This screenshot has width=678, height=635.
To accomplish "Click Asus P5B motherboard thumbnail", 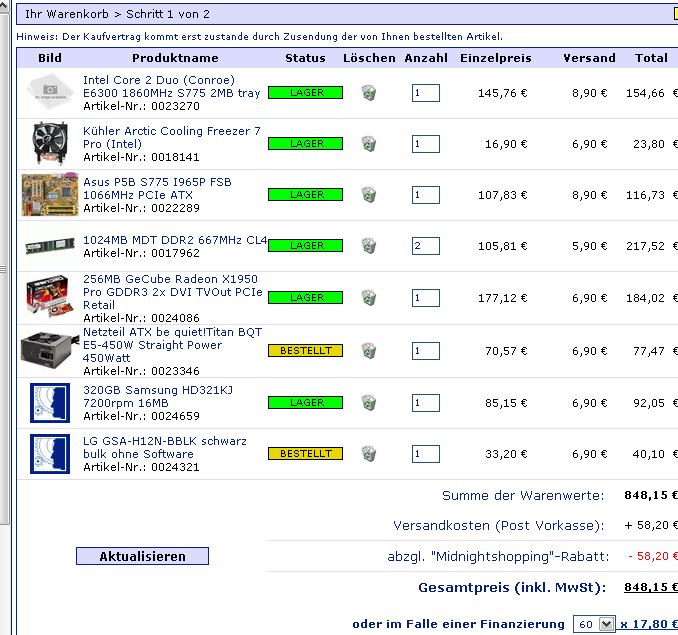I will pyautogui.click(x=50, y=195).
